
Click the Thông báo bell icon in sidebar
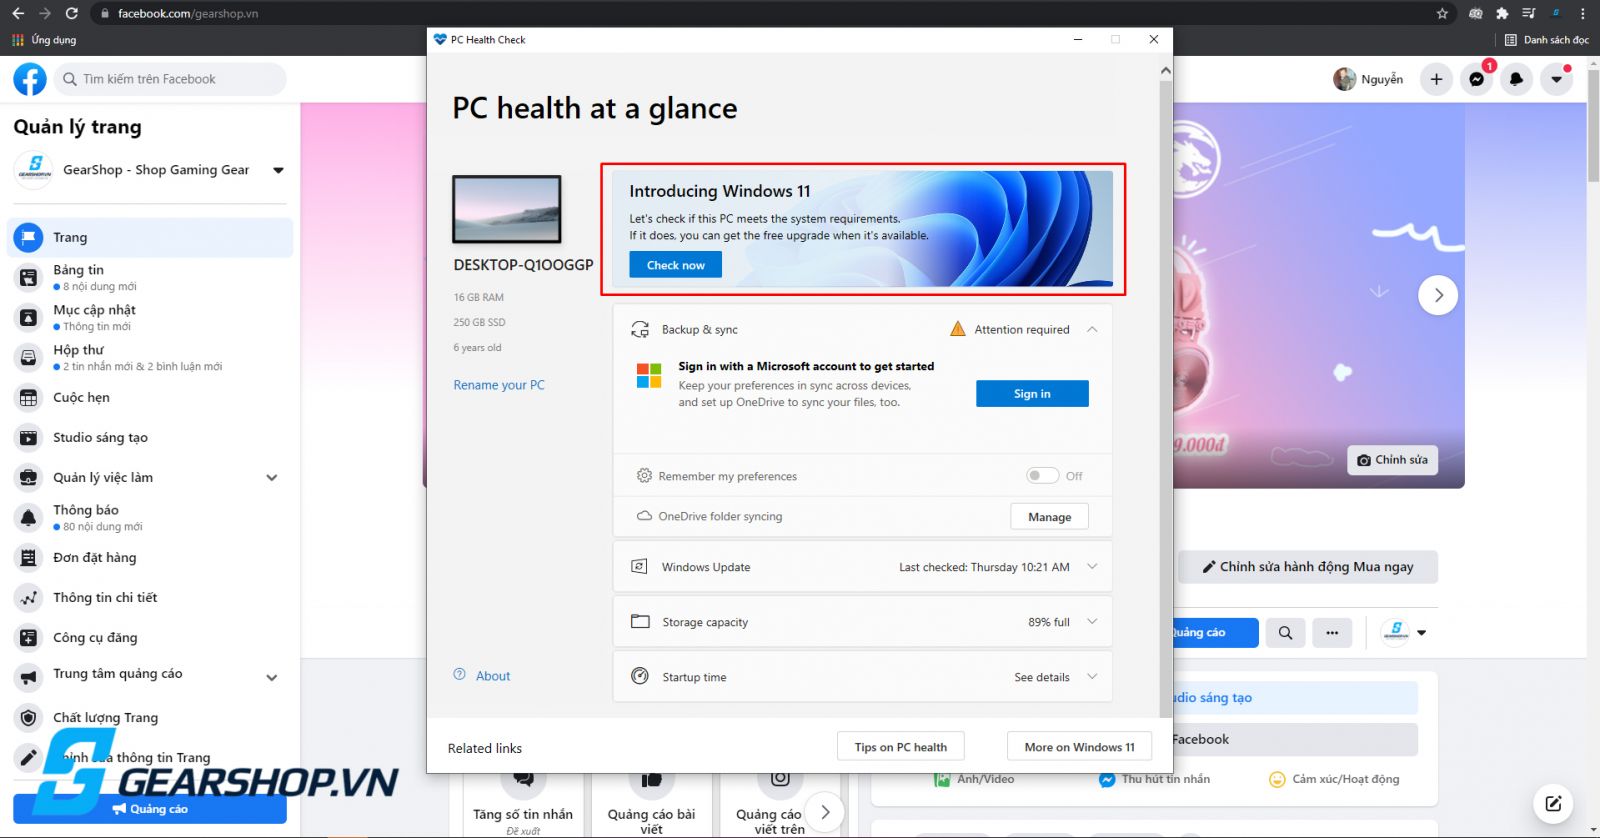tap(29, 517)
